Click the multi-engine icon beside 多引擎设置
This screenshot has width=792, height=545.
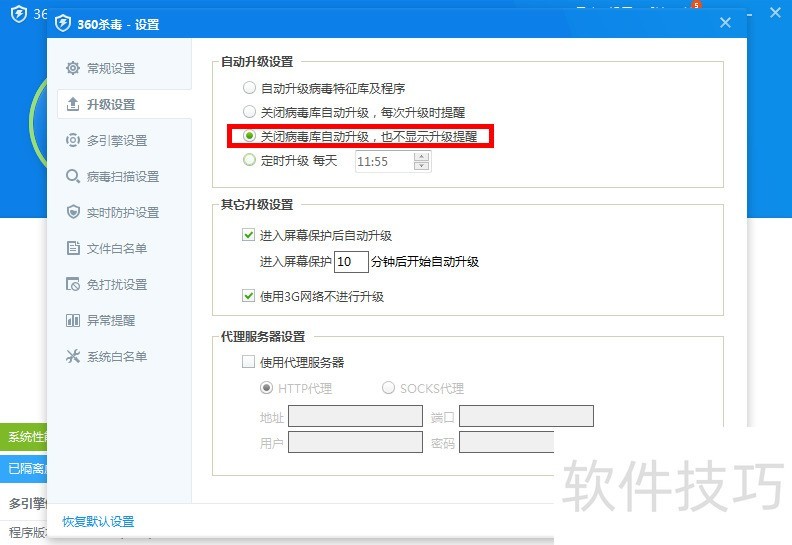pos(73,140)
